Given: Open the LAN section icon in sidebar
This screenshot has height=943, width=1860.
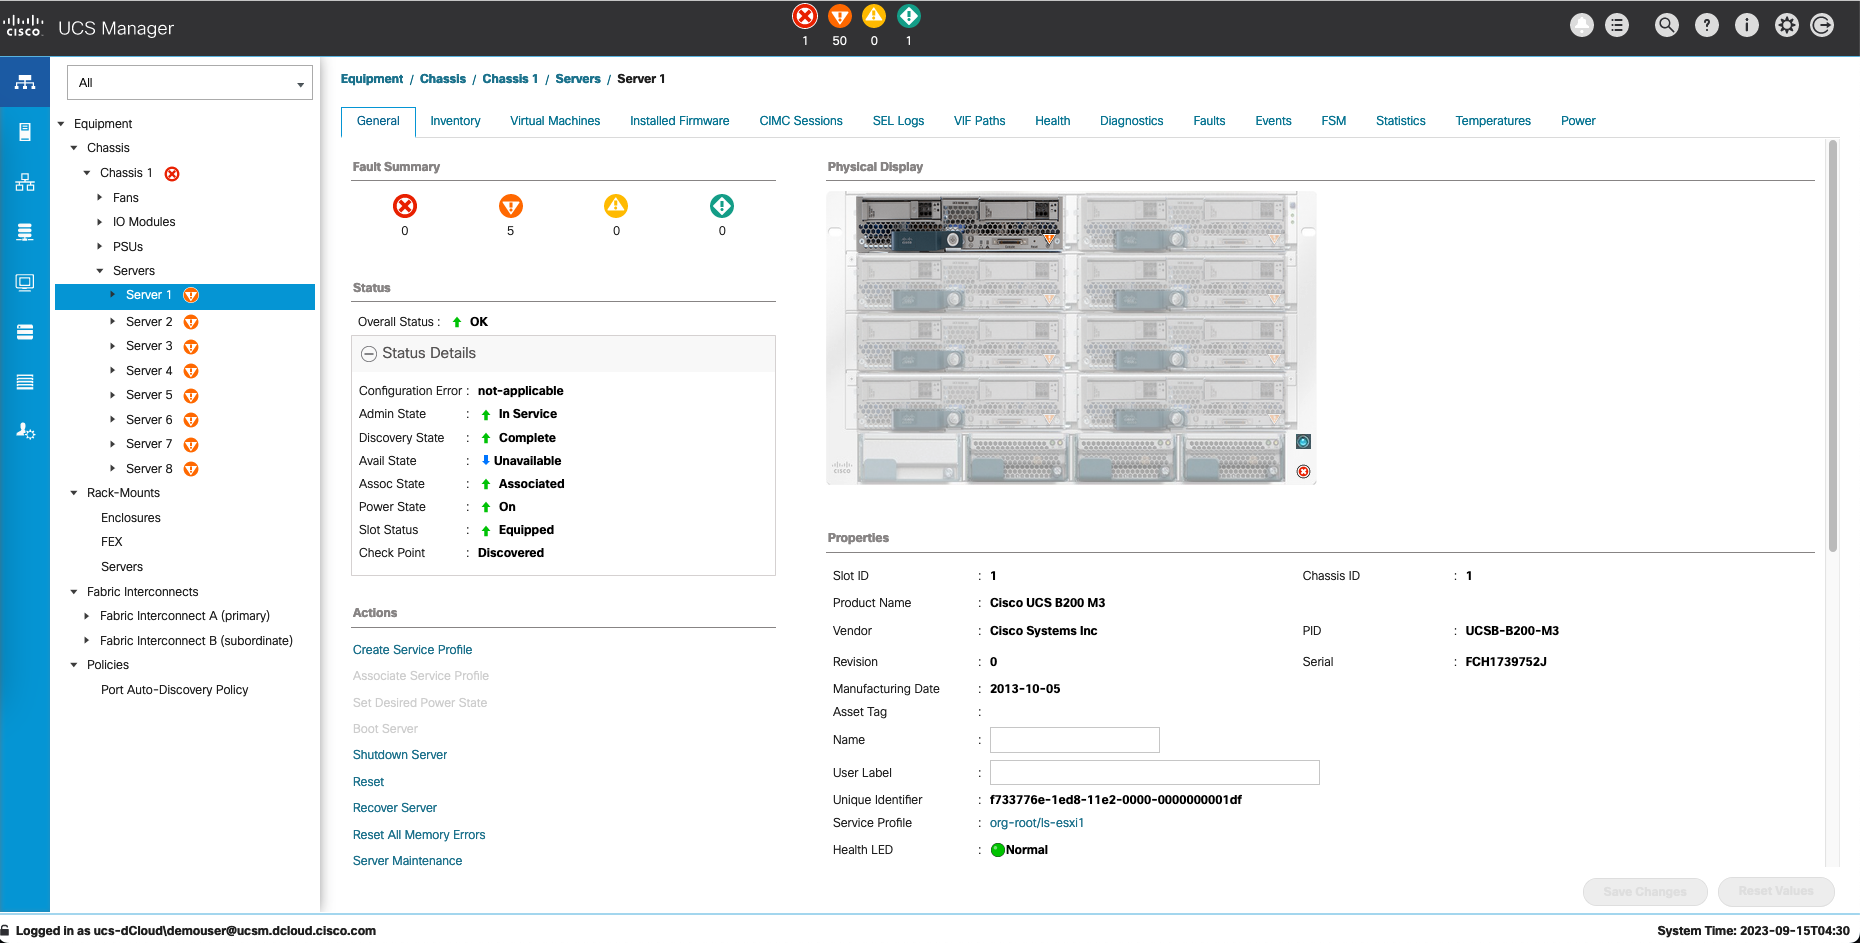Looking at the screenshot, I should pyautogui.click(x=25, y=182).
